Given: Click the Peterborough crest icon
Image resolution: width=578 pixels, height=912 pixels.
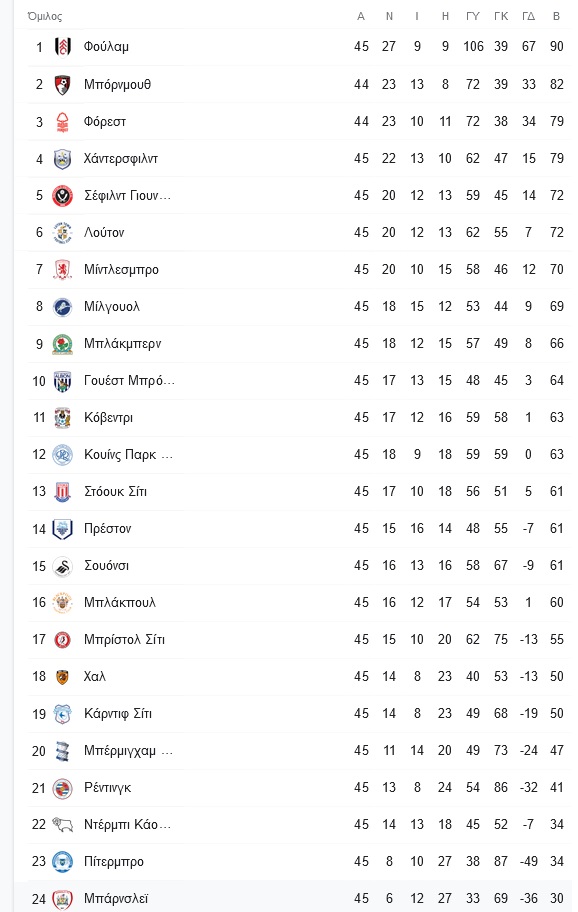Looking at the screenshot, I should tap(62, 861).
